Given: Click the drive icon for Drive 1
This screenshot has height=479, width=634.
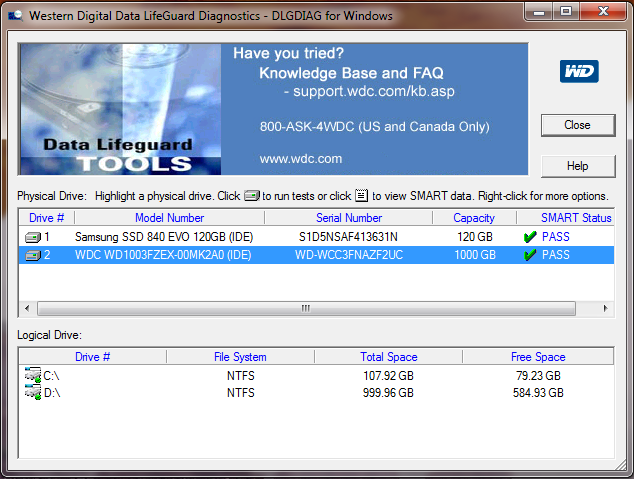Looking at the screenshot, I should [33, 237].
